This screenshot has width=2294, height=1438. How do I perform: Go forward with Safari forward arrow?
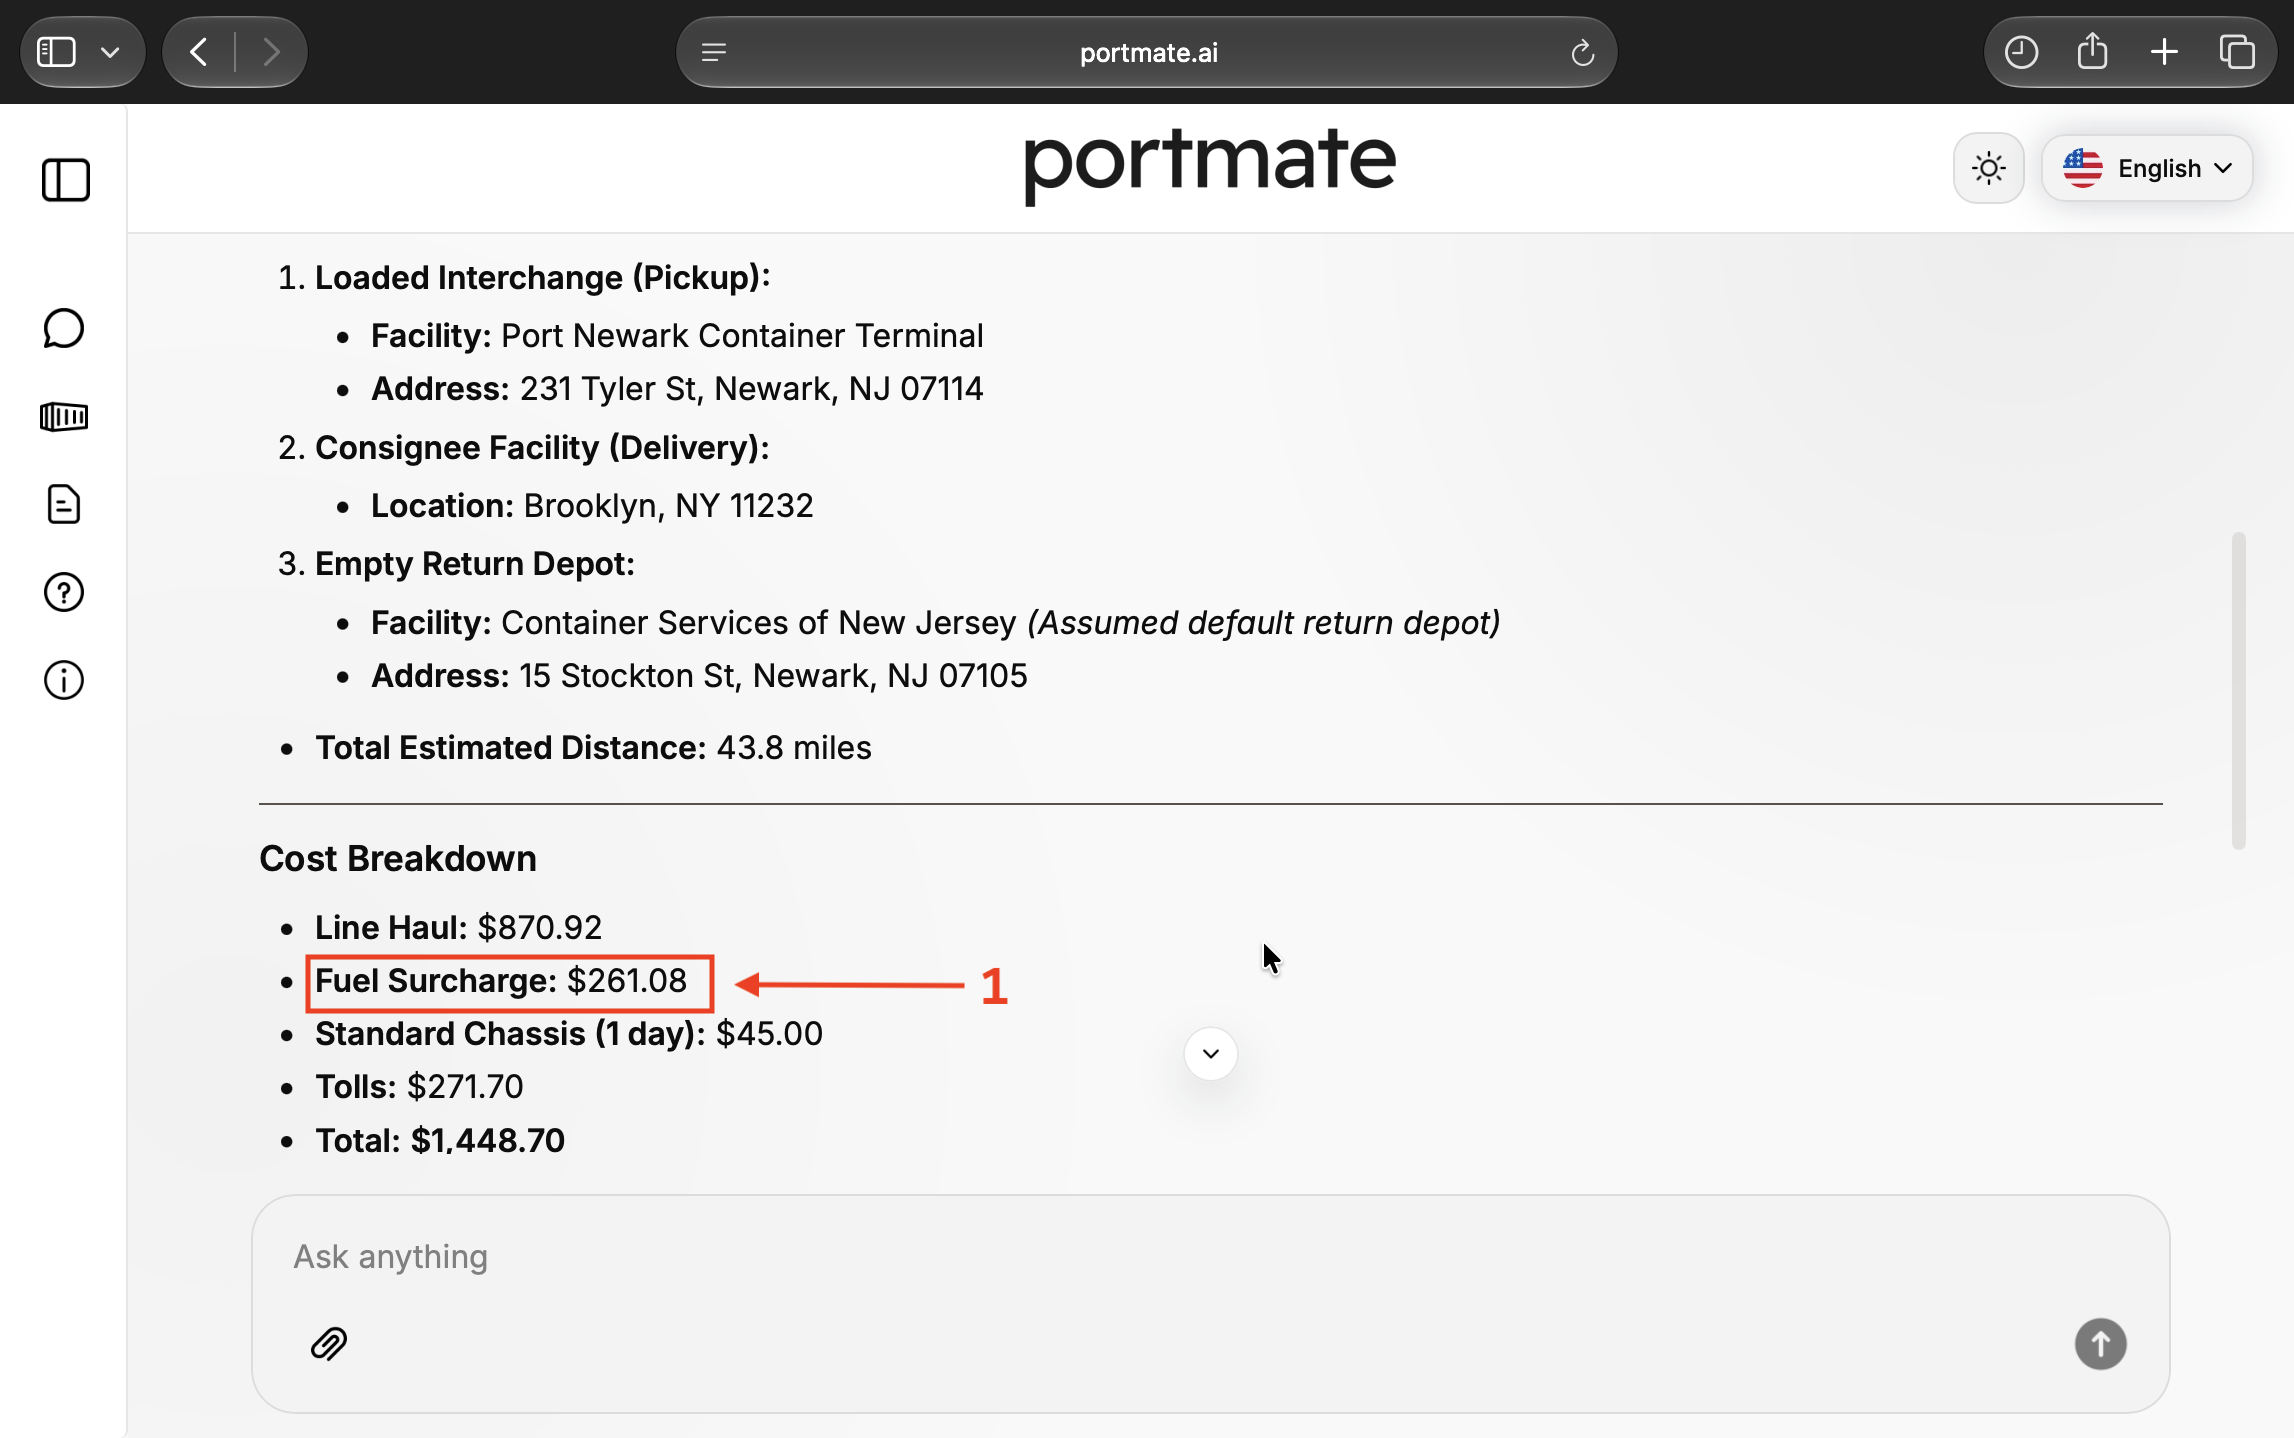[271, 52]
